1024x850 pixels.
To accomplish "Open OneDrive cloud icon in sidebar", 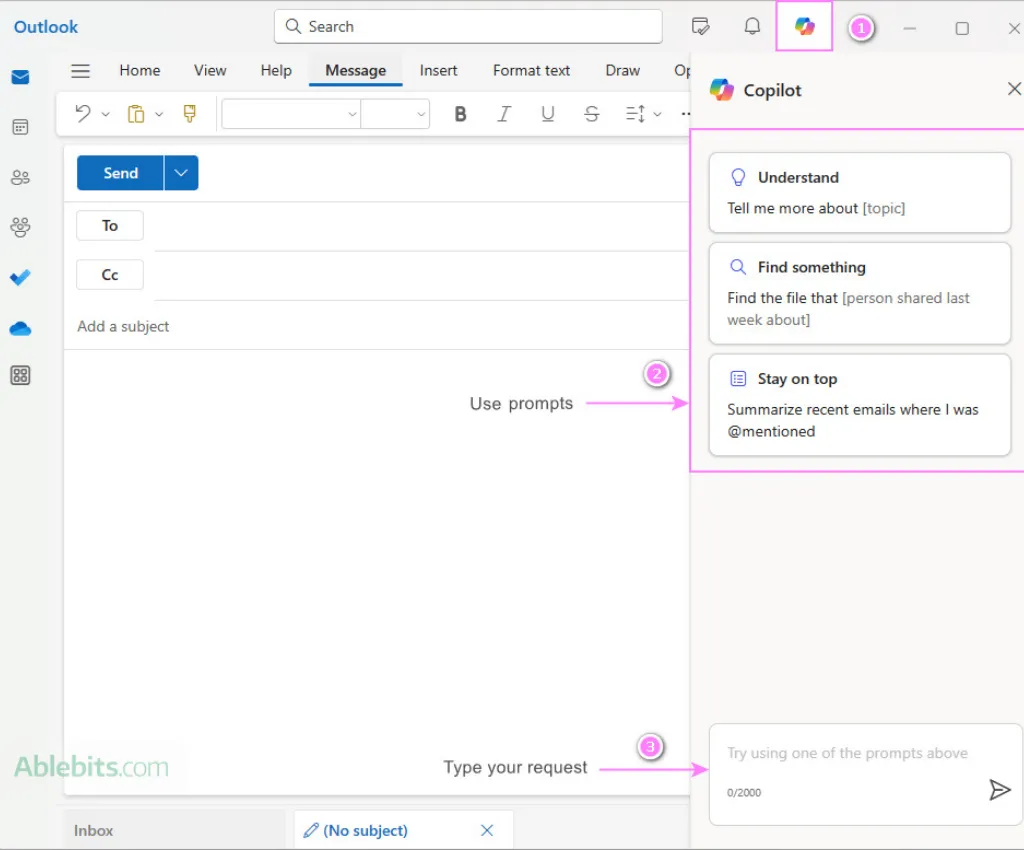I will pos(20,328).
